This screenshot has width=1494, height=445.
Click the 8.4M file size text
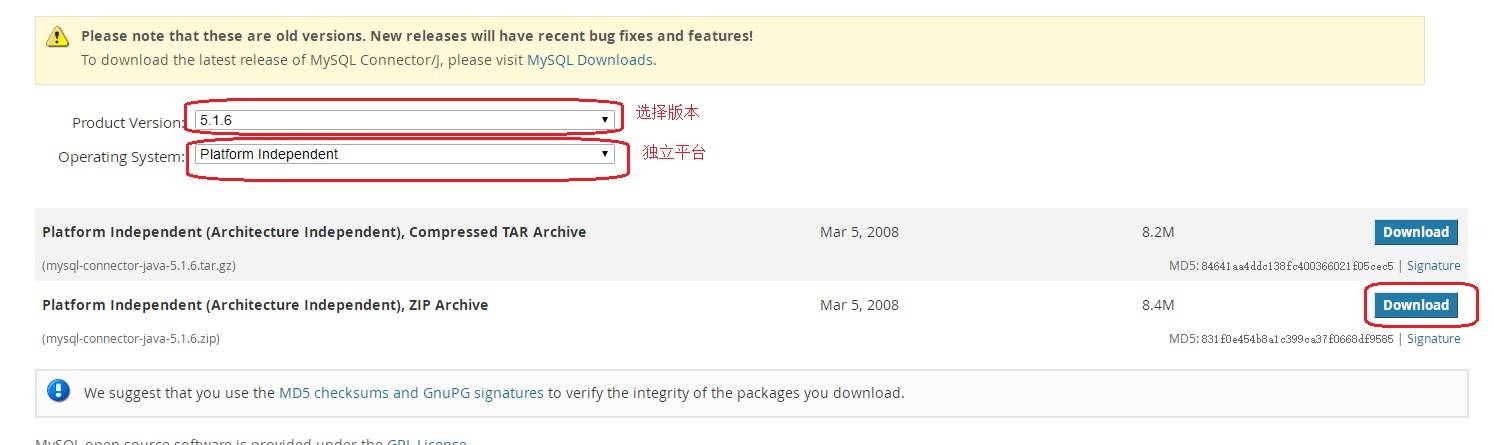click(x=1157, y=305)
